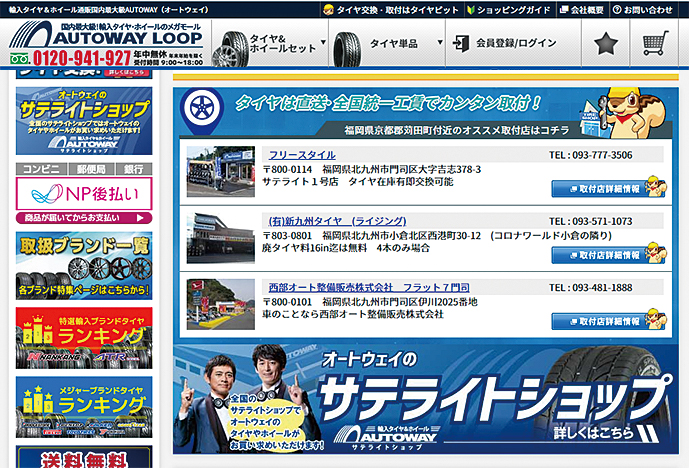Click 取付店詳細情報 button for 西部オート整備販売
The width and height of the screenshot is (689, 468).
pos(609,321)
